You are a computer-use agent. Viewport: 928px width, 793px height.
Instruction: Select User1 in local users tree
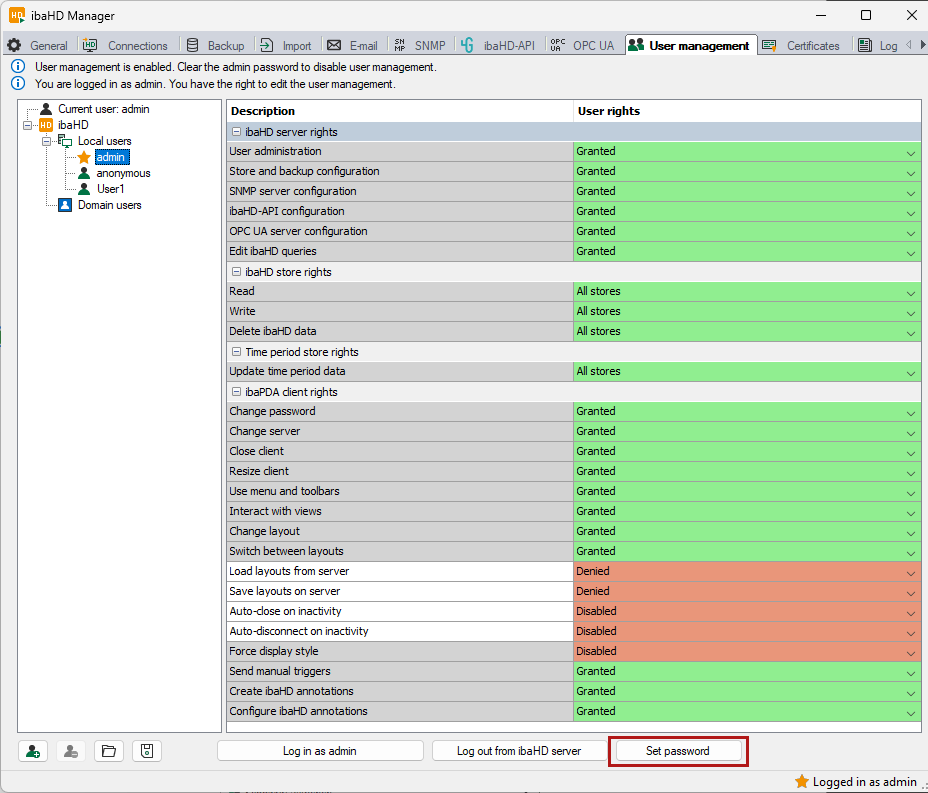pos(110,189)
